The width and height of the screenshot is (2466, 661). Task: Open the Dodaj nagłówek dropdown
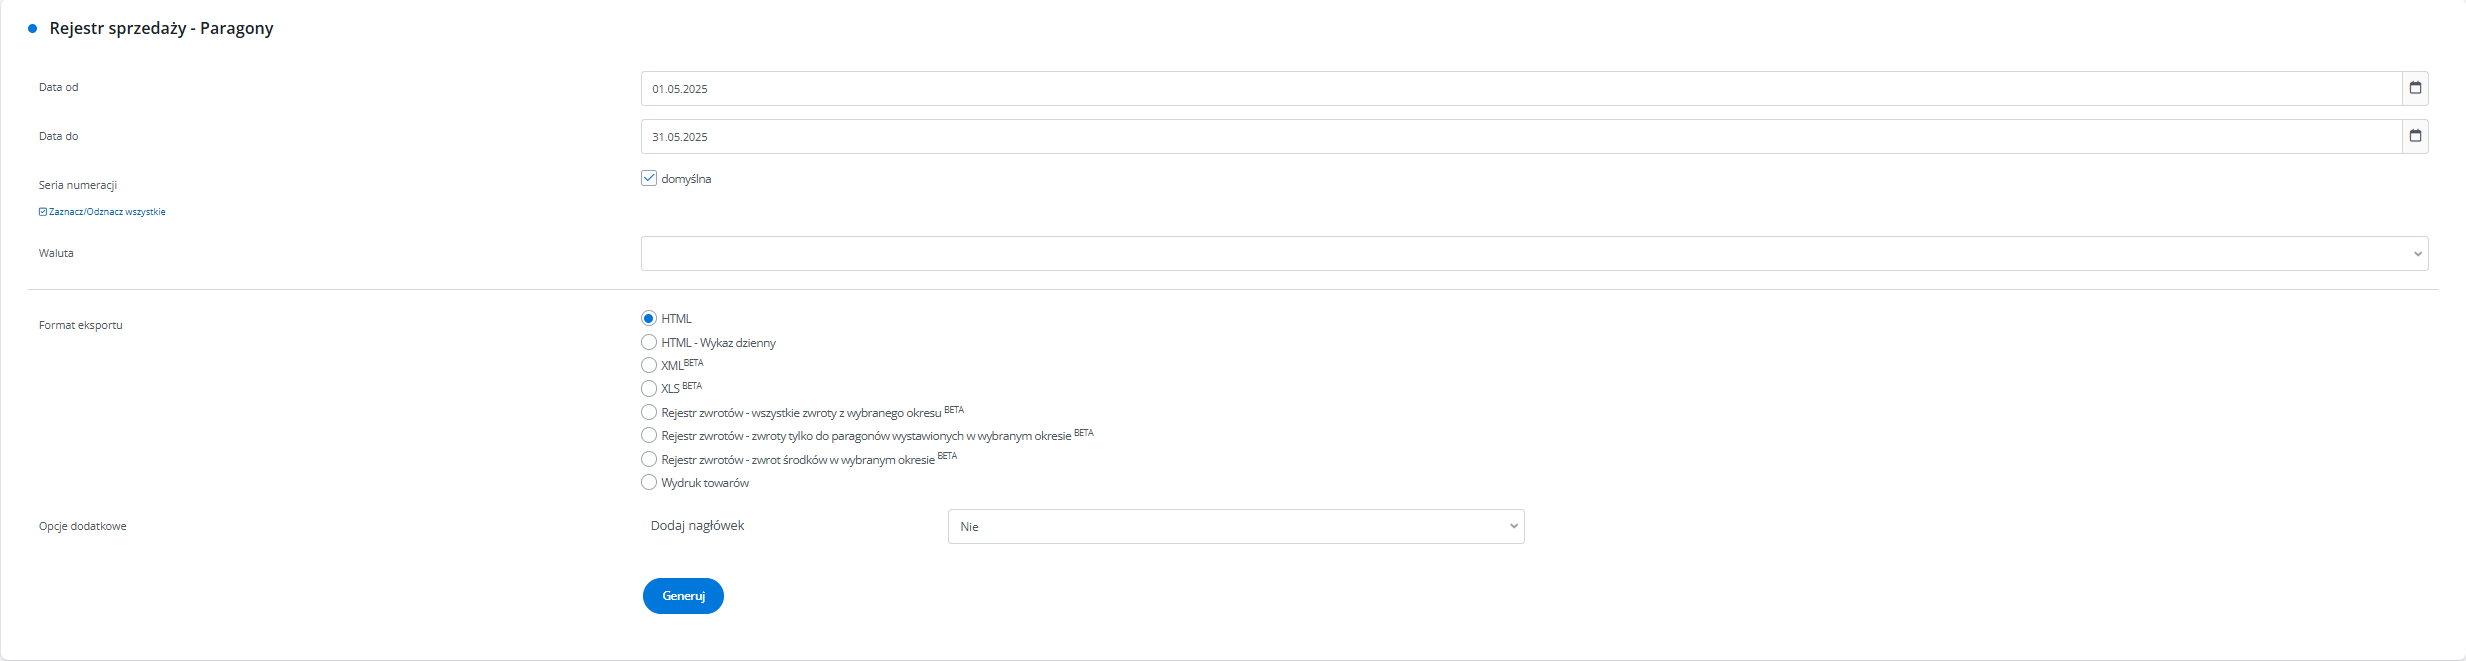click(1235, 527)
